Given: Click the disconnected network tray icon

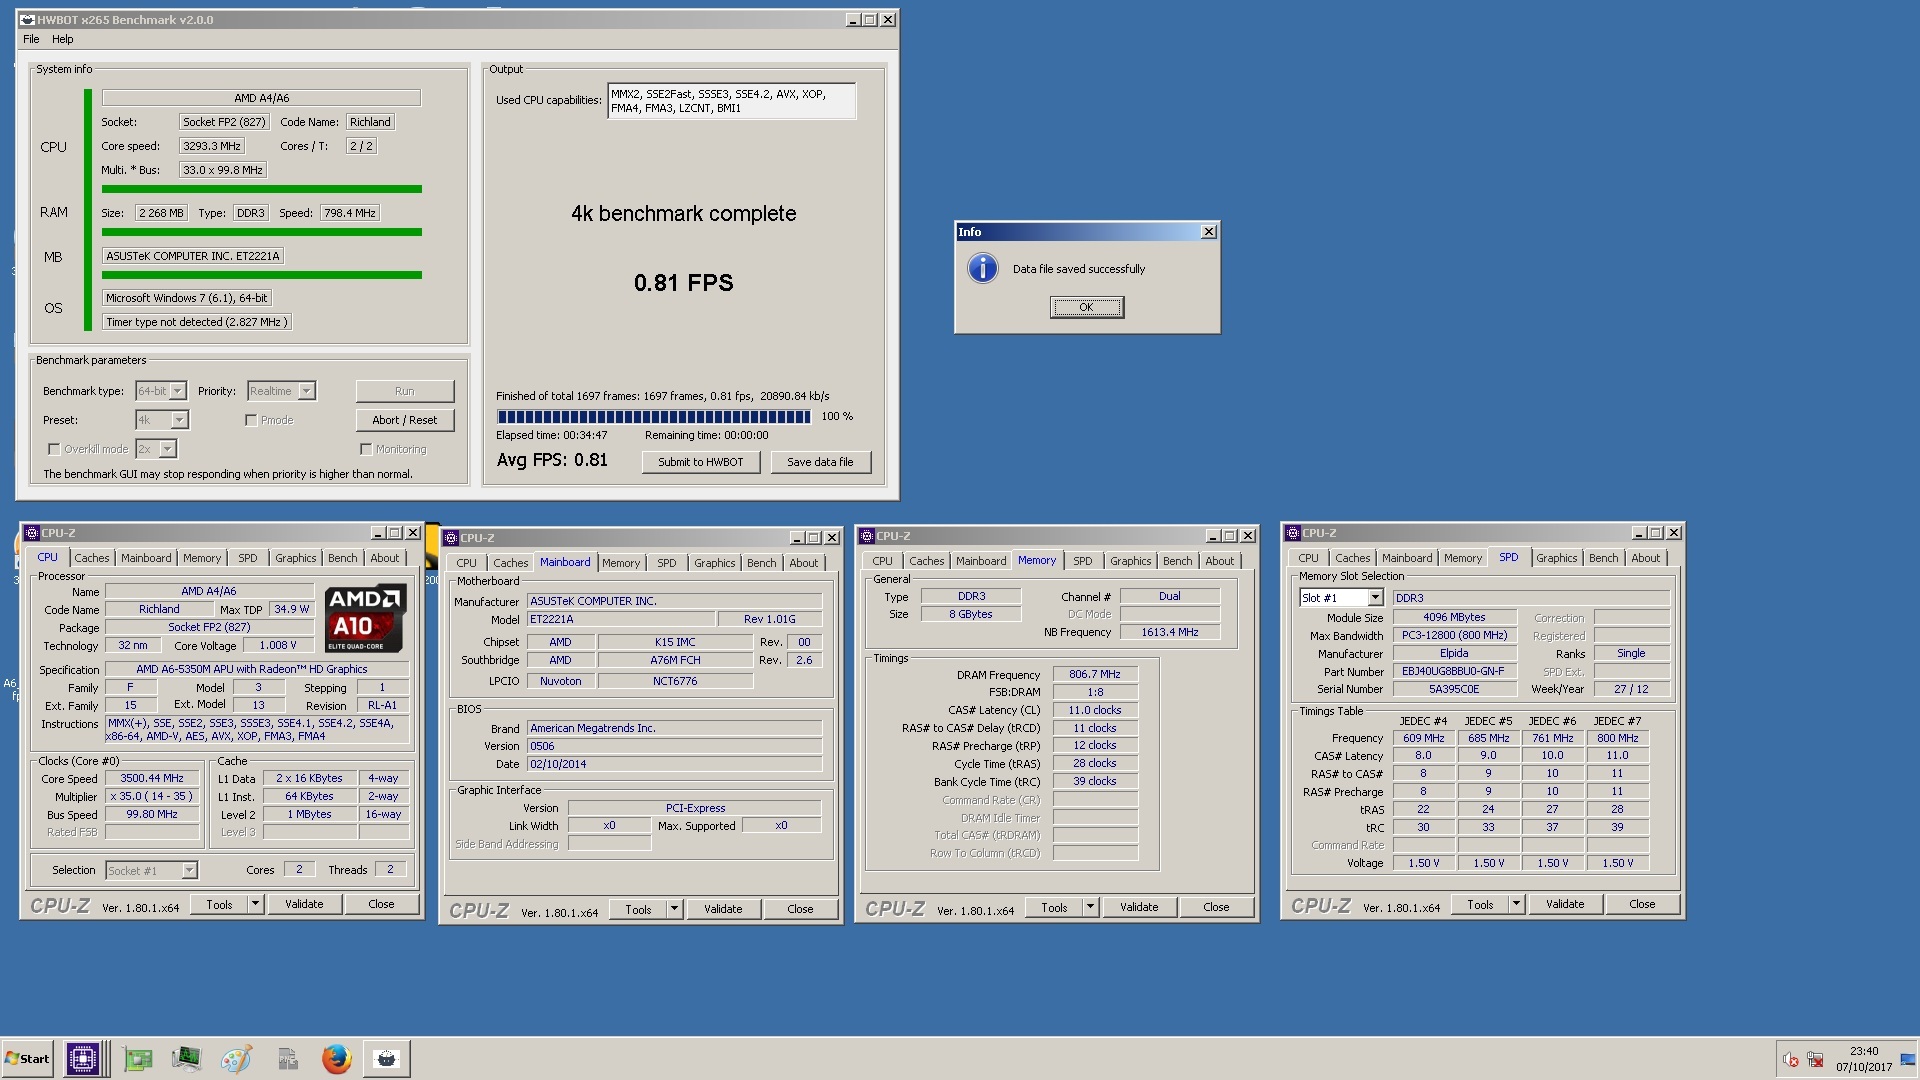Looking at the screenshot, I should [x=1815, y=1060].
